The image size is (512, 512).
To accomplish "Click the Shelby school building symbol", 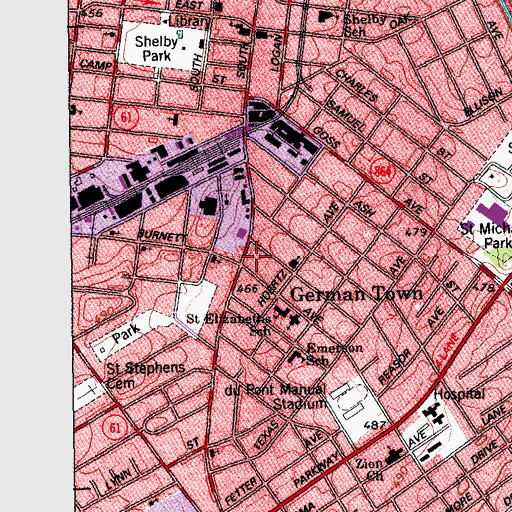I will 326,17.
